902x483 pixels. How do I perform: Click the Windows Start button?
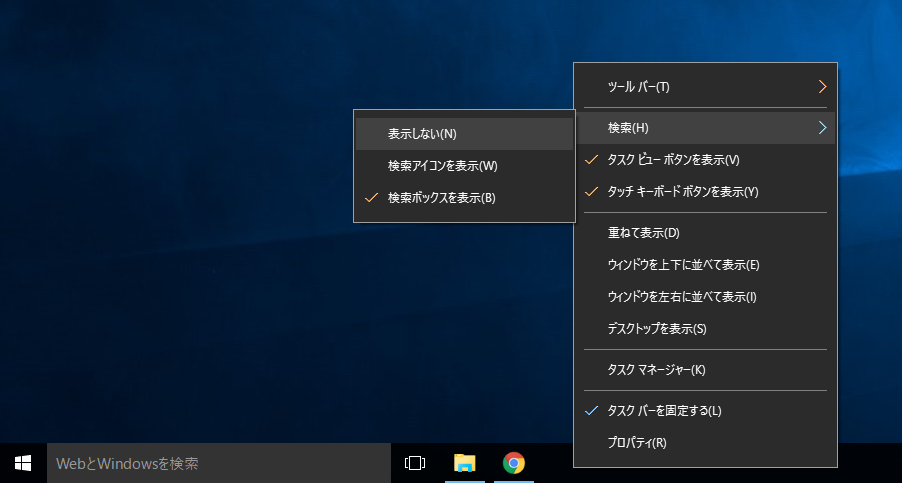click(x=23, y=463)
